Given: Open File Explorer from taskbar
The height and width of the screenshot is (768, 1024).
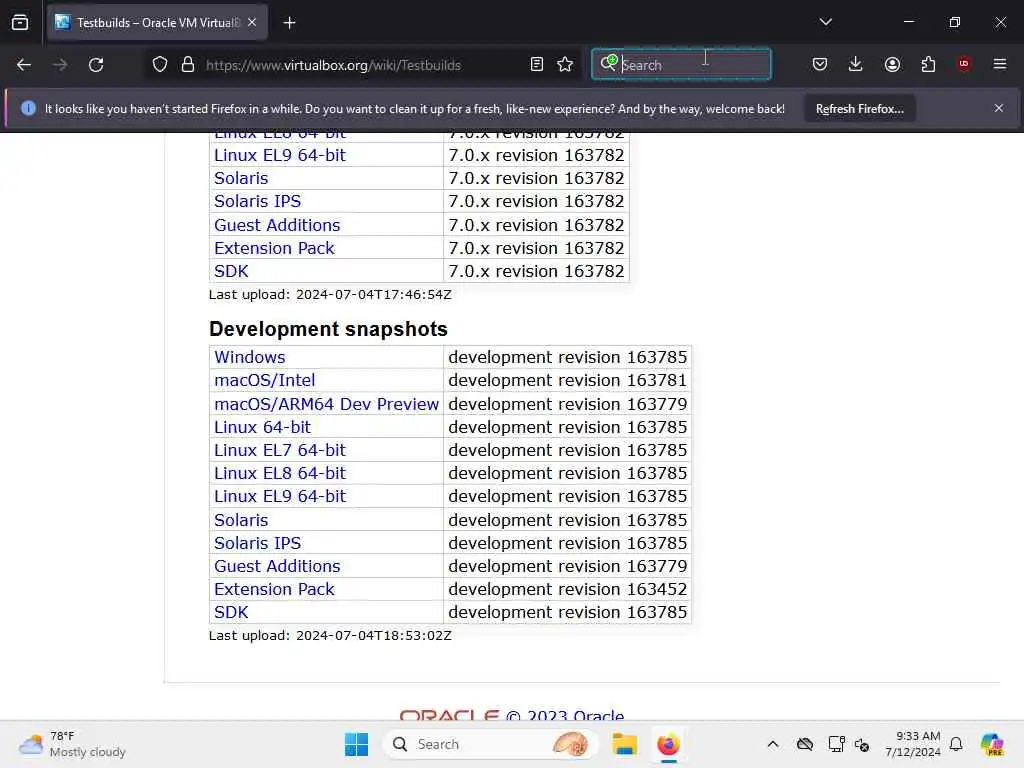Looking at the screenshot, I should point(624,744).
